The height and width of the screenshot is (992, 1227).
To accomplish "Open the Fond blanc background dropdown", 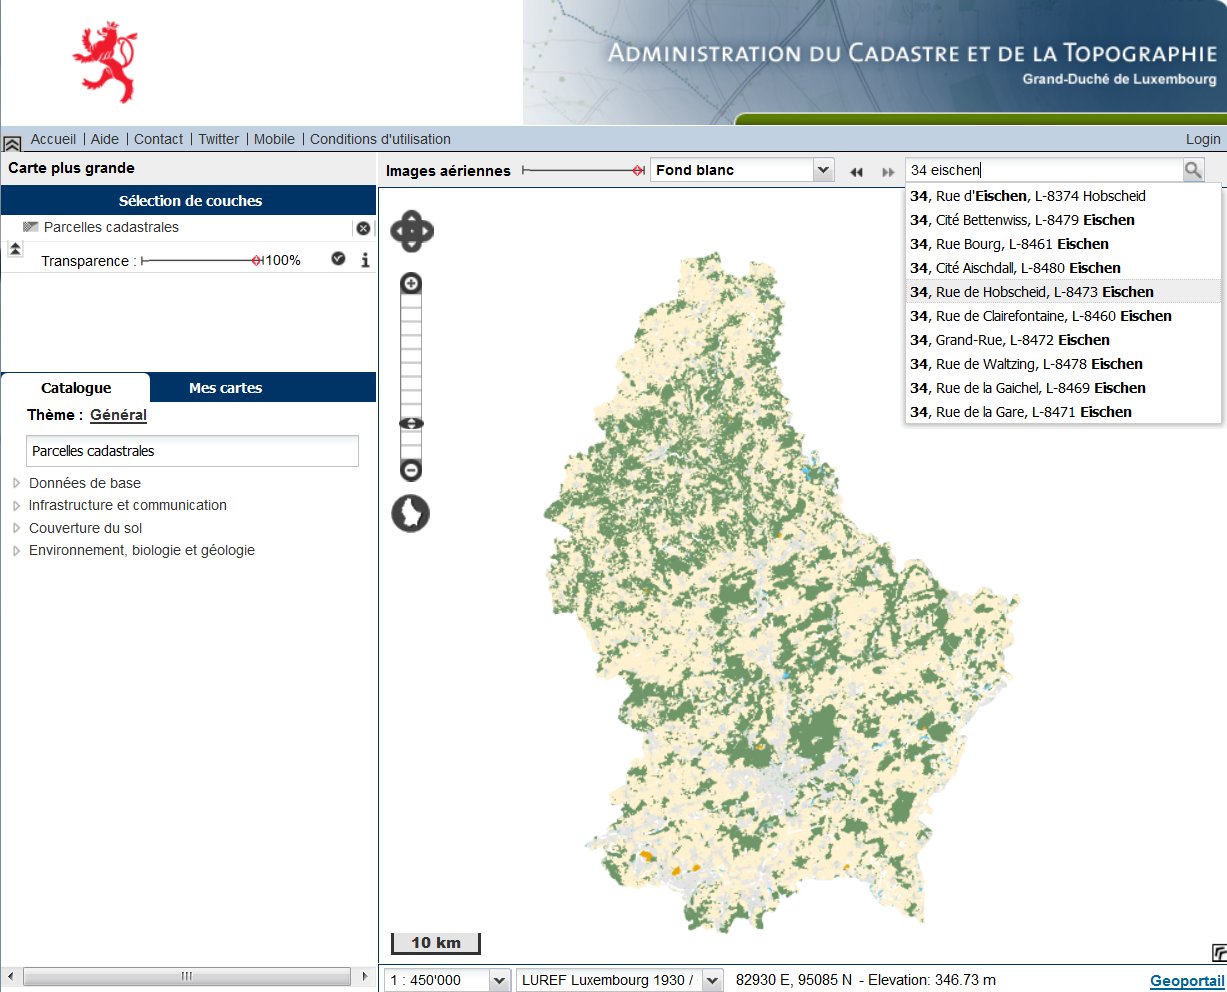I will (x=742, y=170).
